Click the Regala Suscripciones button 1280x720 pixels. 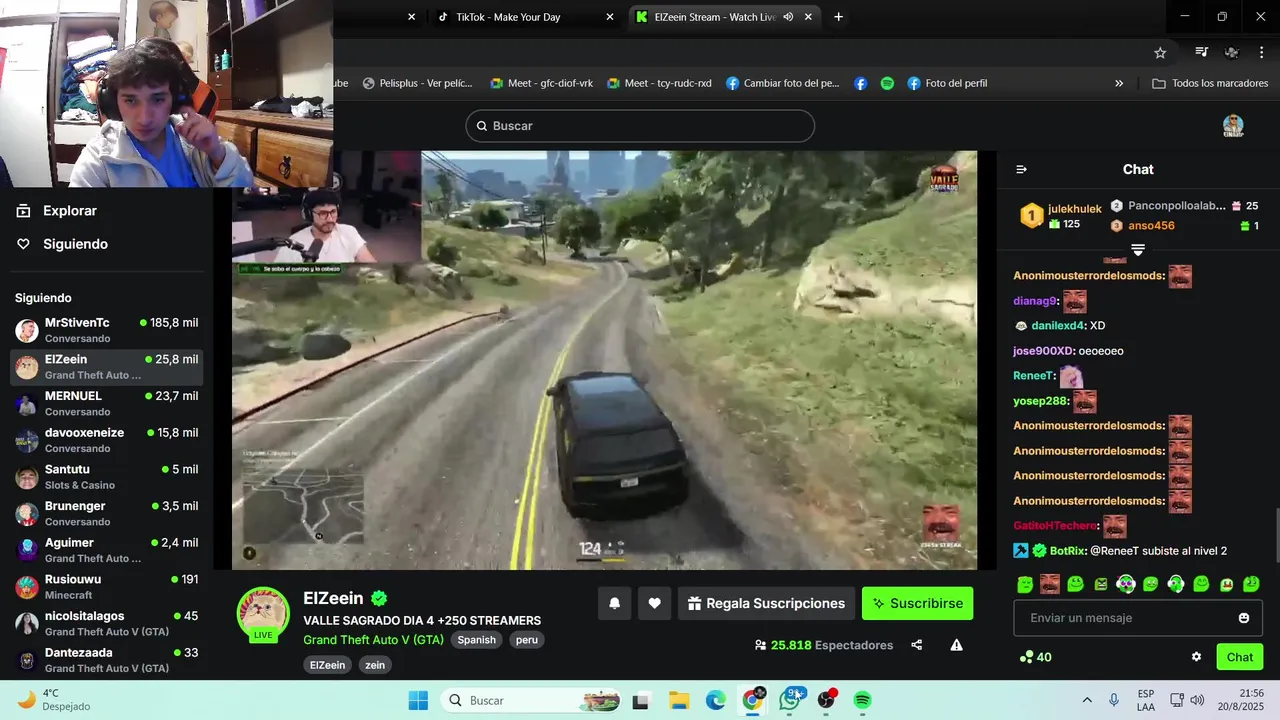point(767,603)
